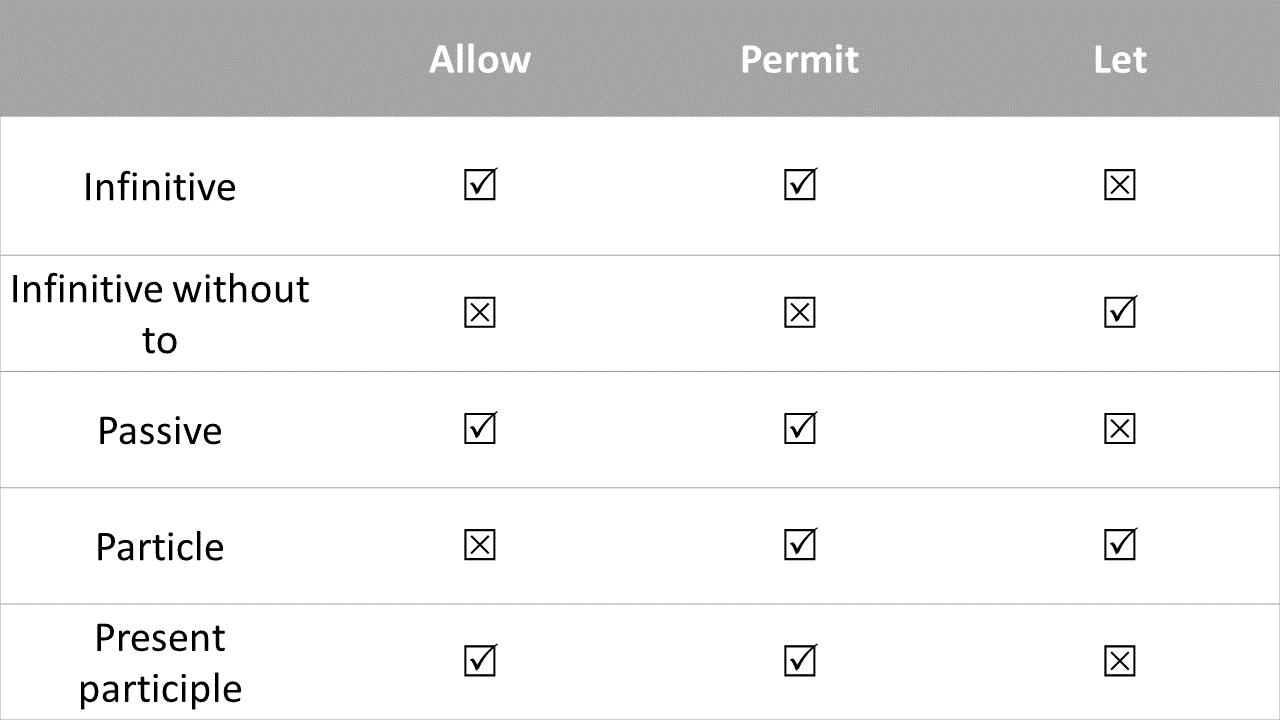Click the Permit checkbox in Infinitive row
This screenshot has width=1280, height=720.
[x=800, y=185]
